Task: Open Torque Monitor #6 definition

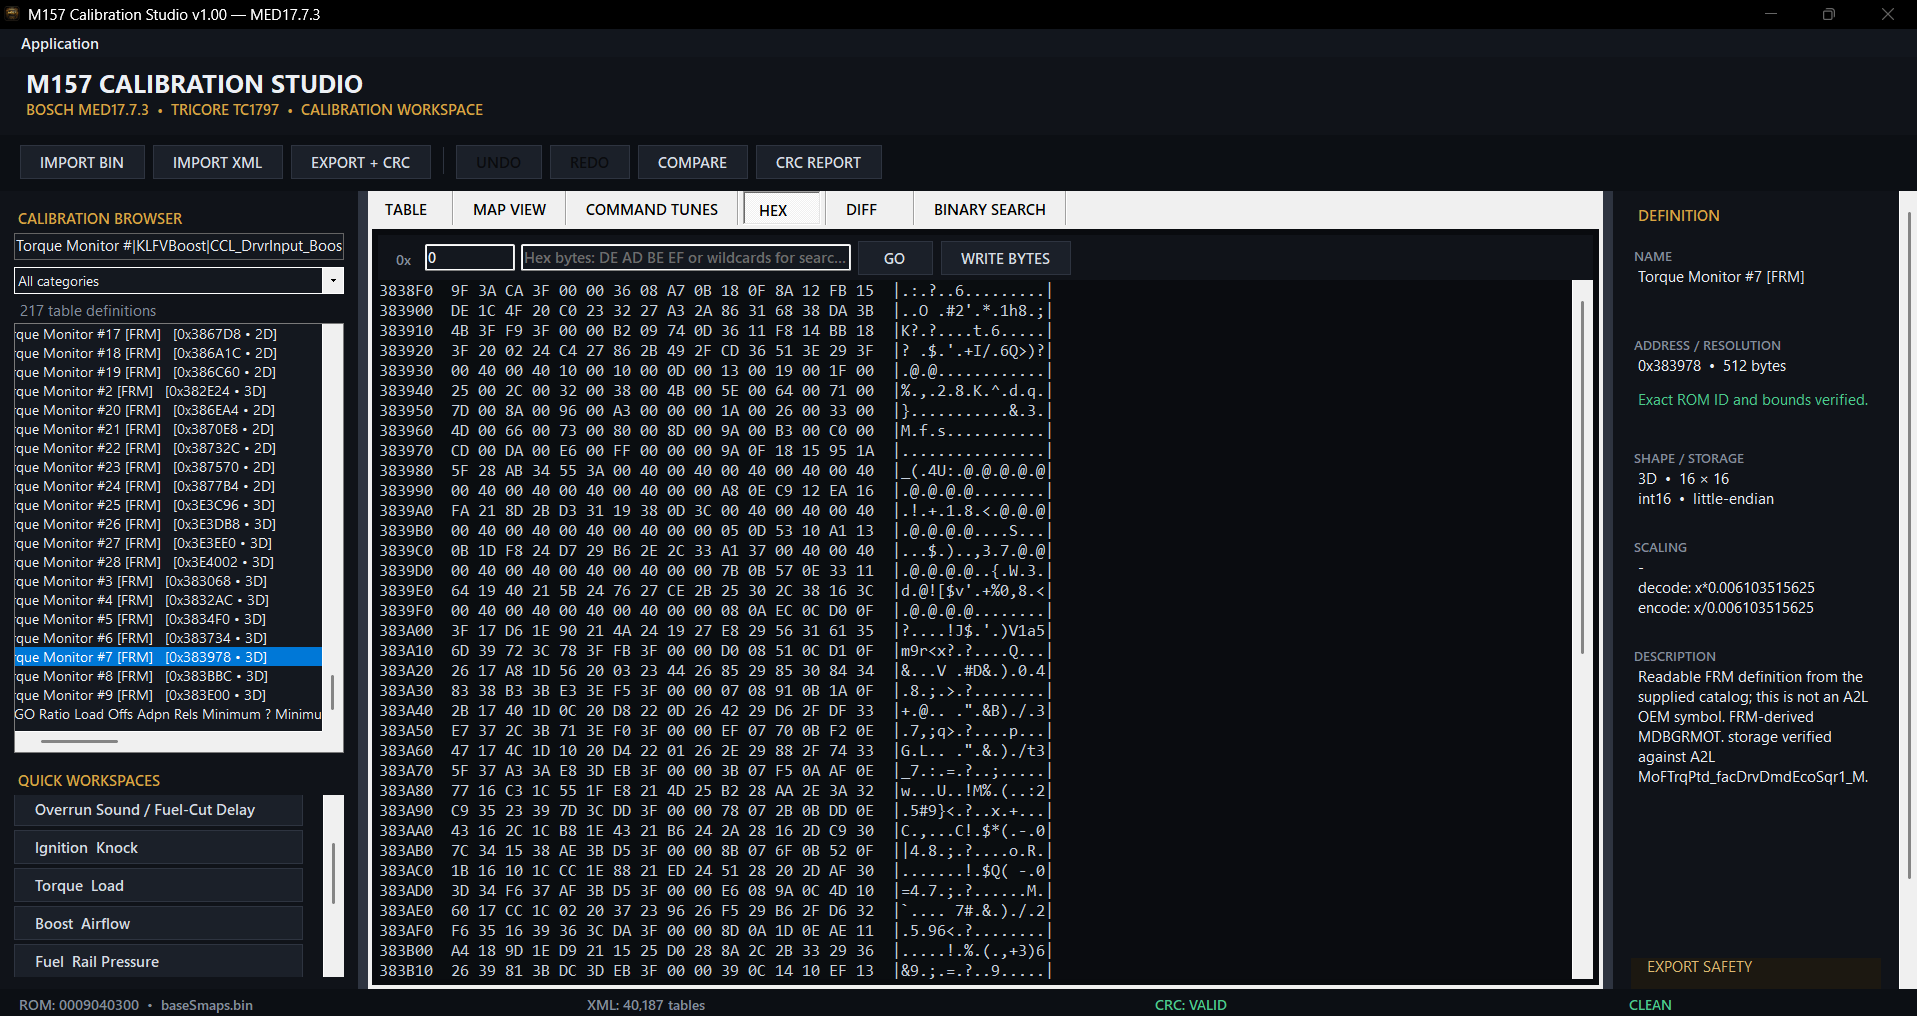Action: click(168, 638)
